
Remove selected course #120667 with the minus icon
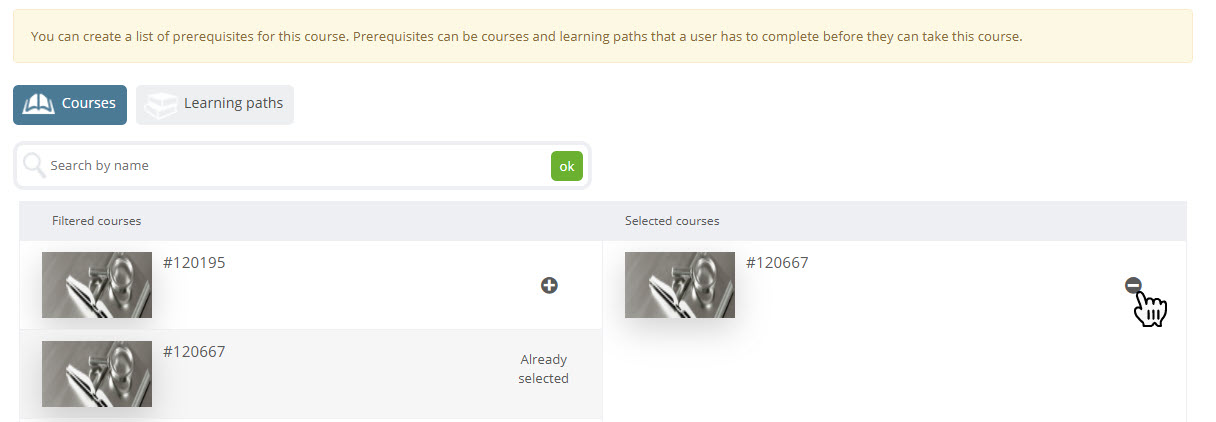point(1133,285)
